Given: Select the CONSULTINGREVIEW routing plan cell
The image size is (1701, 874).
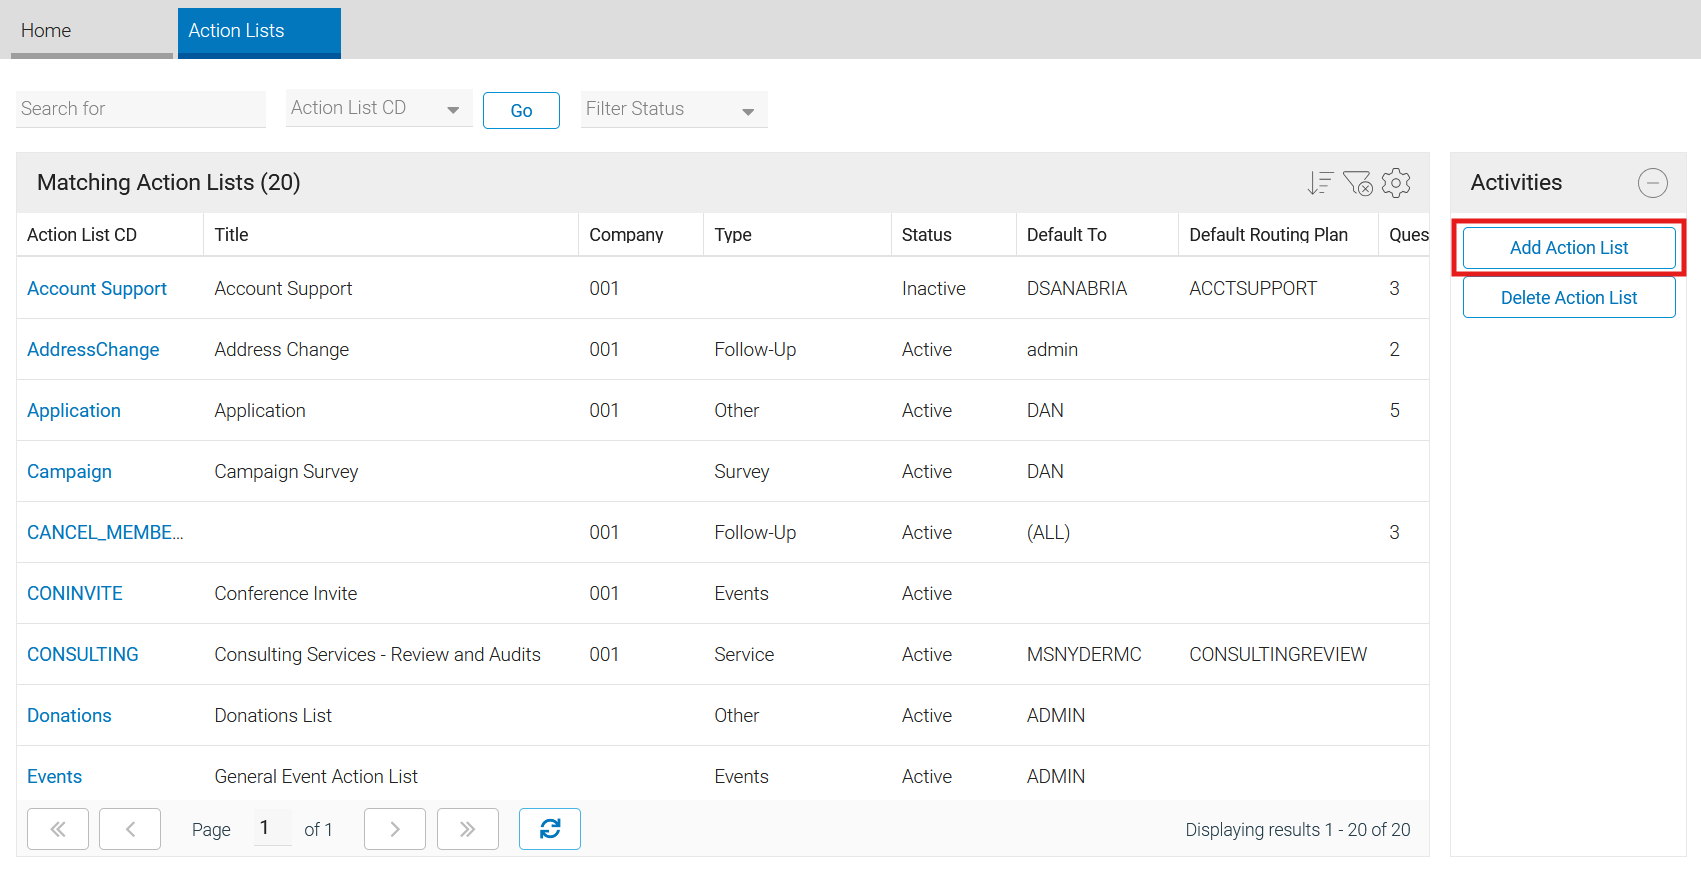Looking at the screenshot, I should point(1278,655).
